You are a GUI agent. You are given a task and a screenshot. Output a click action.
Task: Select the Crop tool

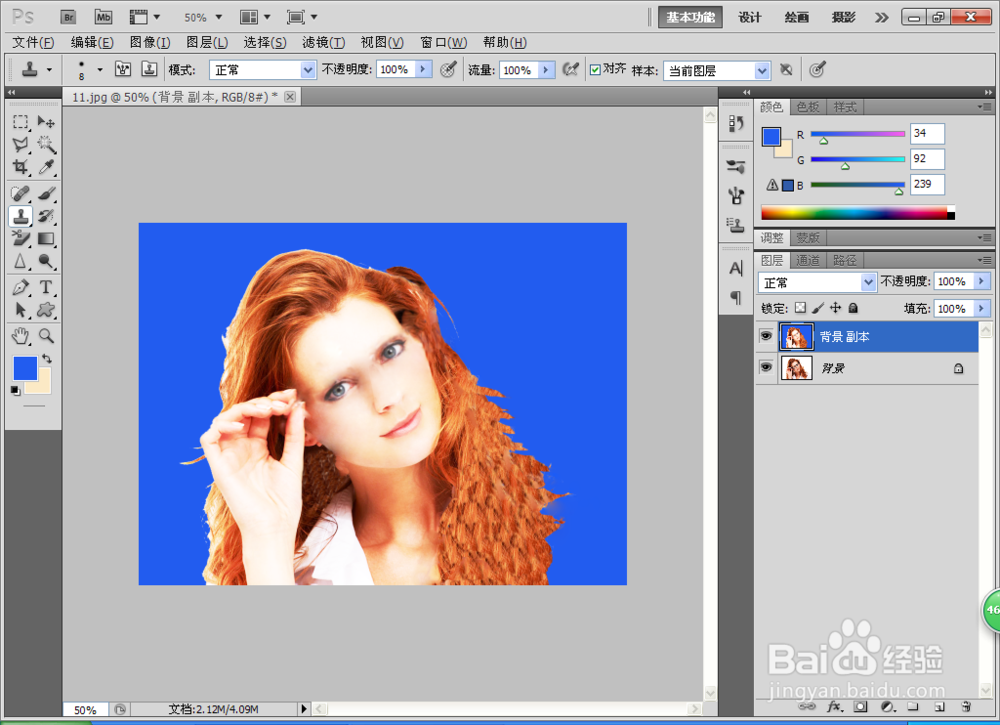tap(20, 167)
